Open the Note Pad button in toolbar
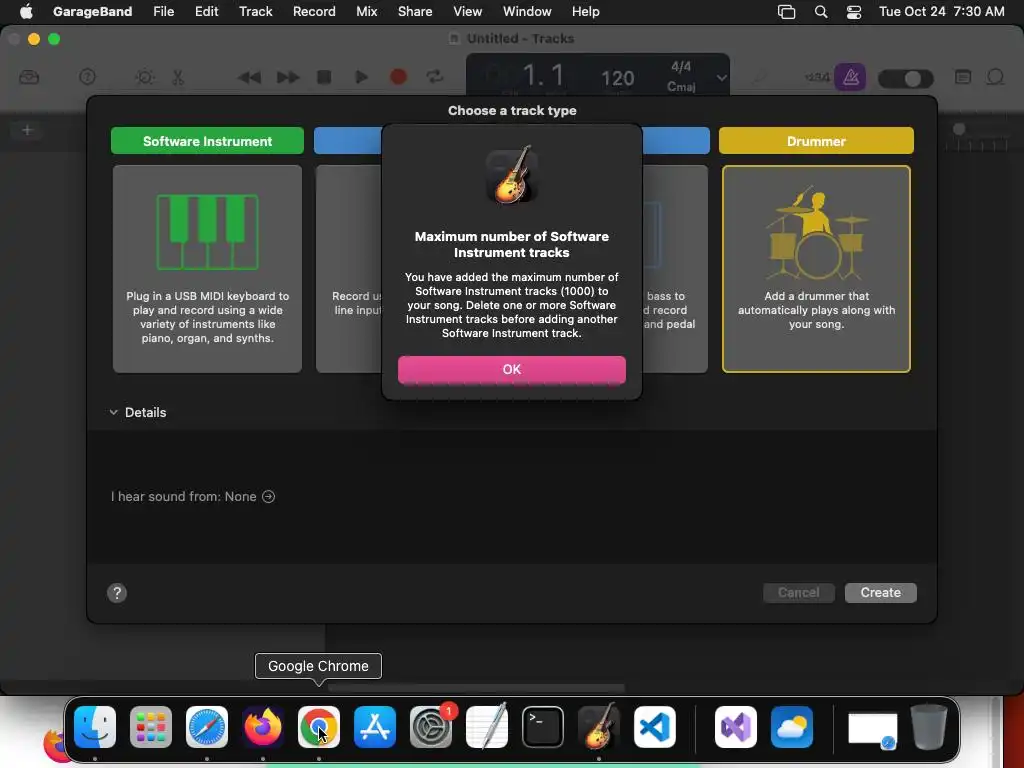The width and height of the screenshot is (1024, 768). [963, 77]
